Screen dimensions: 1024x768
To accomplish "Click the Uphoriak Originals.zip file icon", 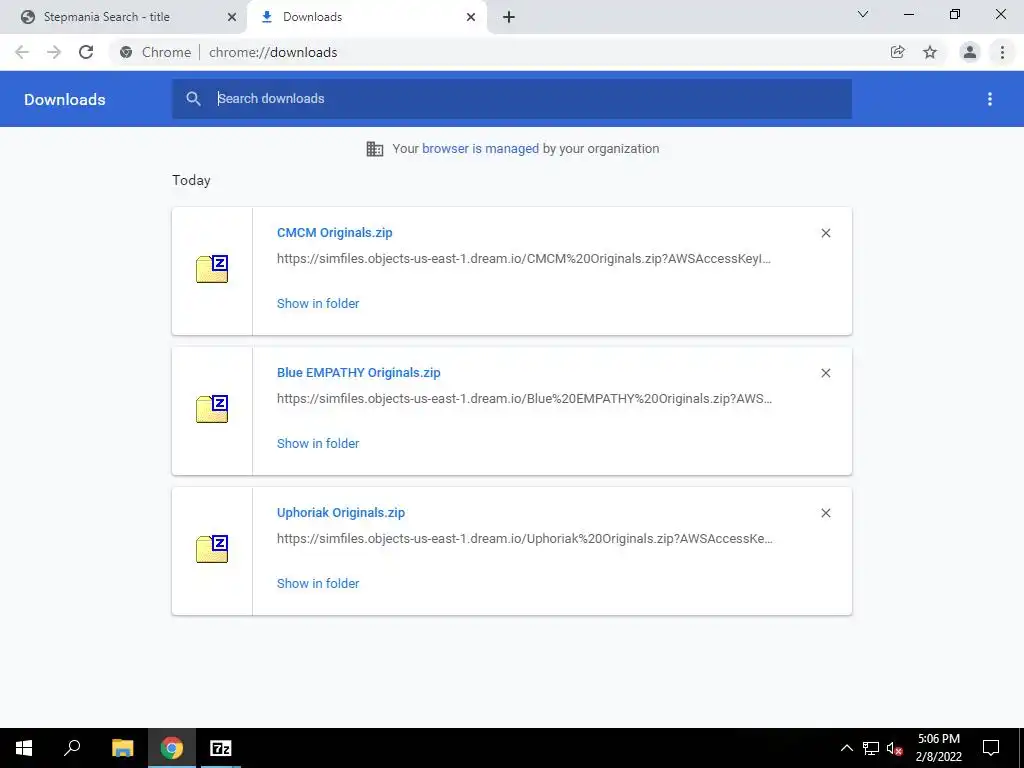I will pos(212,549).
